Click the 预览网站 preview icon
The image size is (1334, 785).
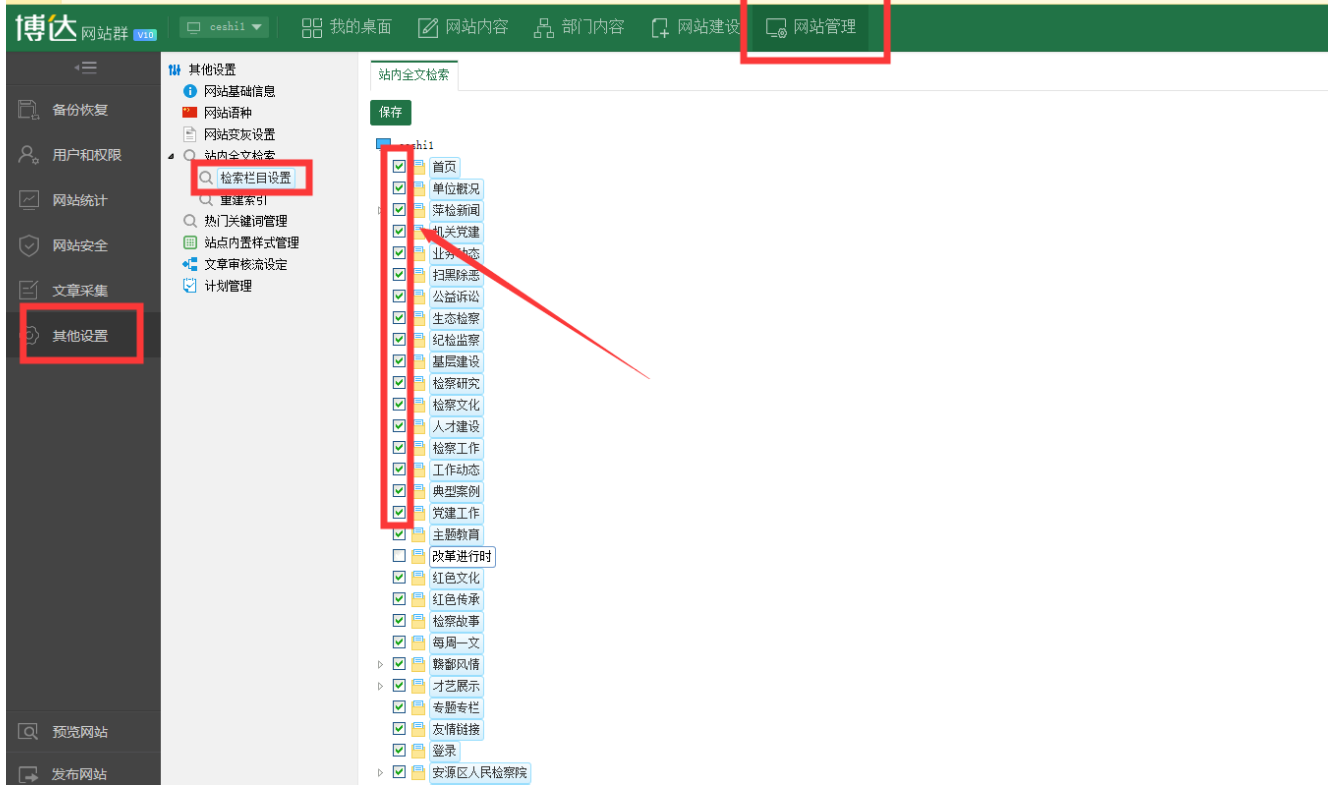29,732
